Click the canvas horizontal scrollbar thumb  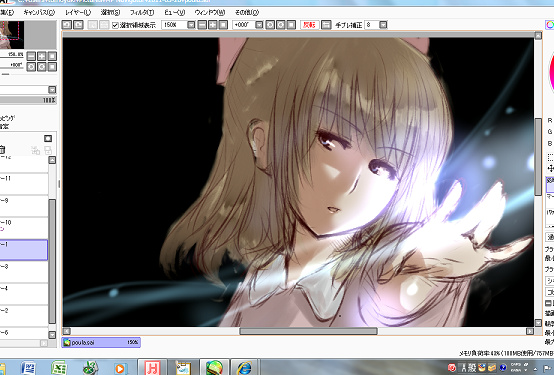(x=308, y=331)
